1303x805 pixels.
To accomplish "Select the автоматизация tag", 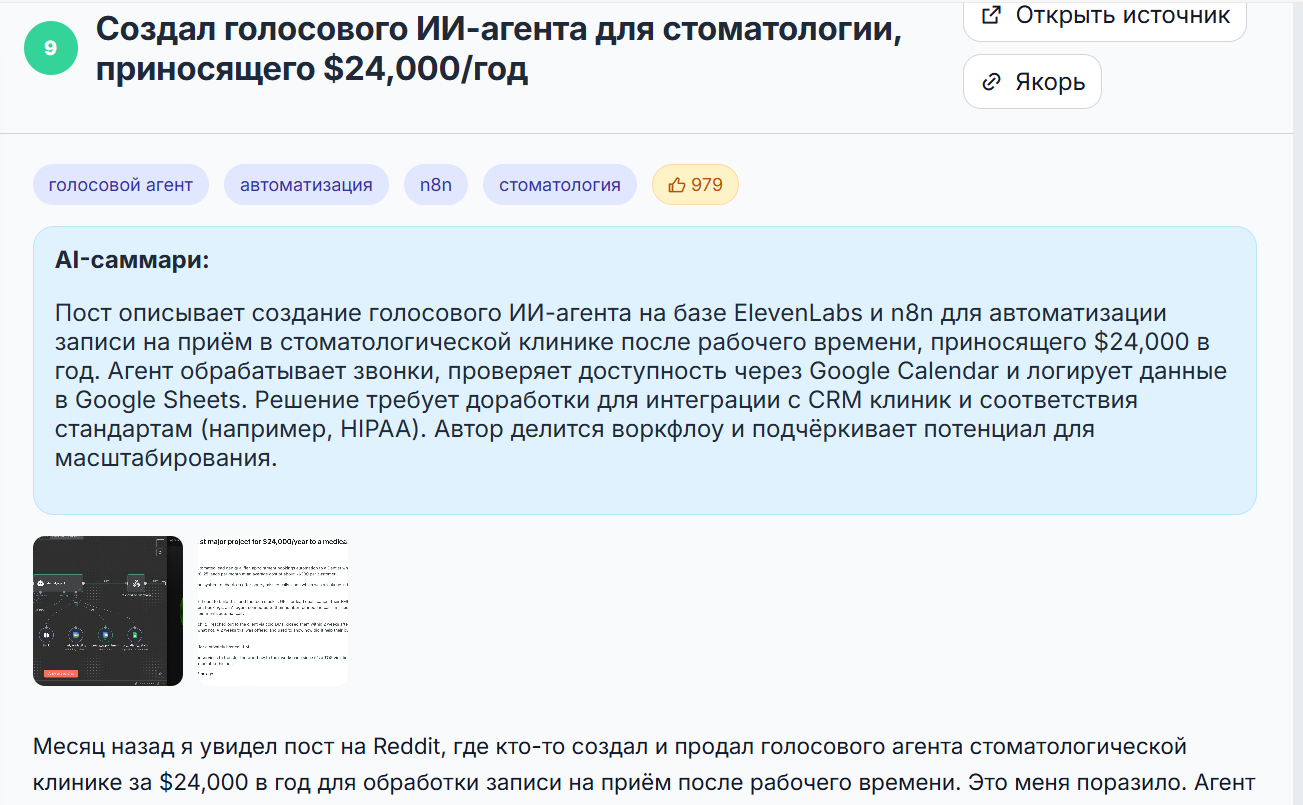I will [306, 185].
